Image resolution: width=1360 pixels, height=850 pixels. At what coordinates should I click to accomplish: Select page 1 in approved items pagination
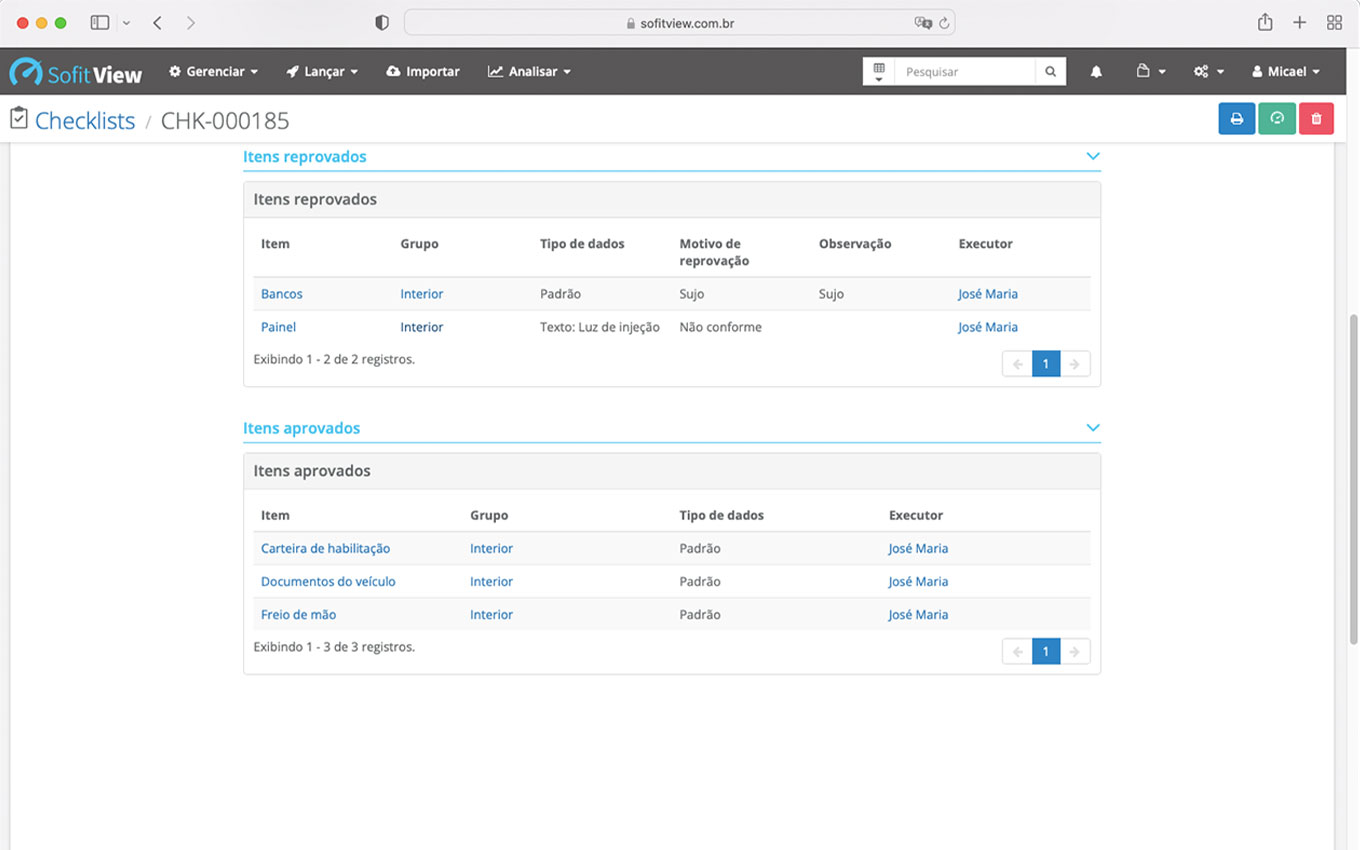coord(1045,652)
